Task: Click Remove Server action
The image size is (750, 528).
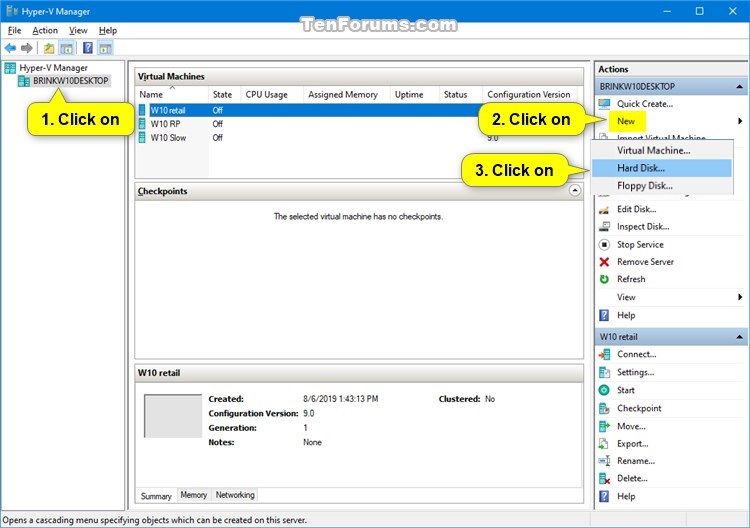Action: tap(645, 262)
